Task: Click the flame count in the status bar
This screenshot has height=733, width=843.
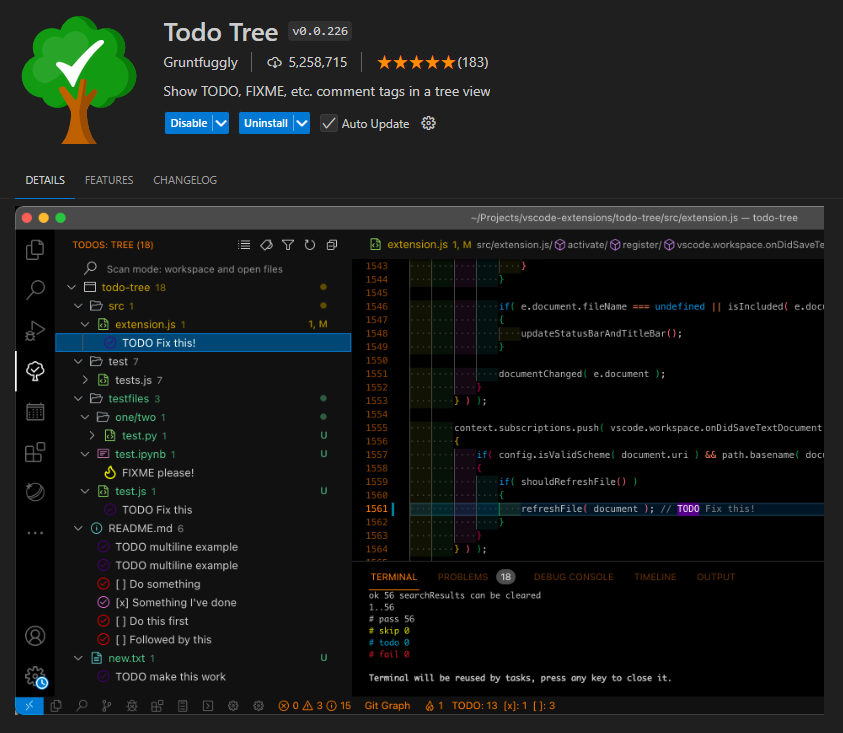Action: click(x=434, y=706)
